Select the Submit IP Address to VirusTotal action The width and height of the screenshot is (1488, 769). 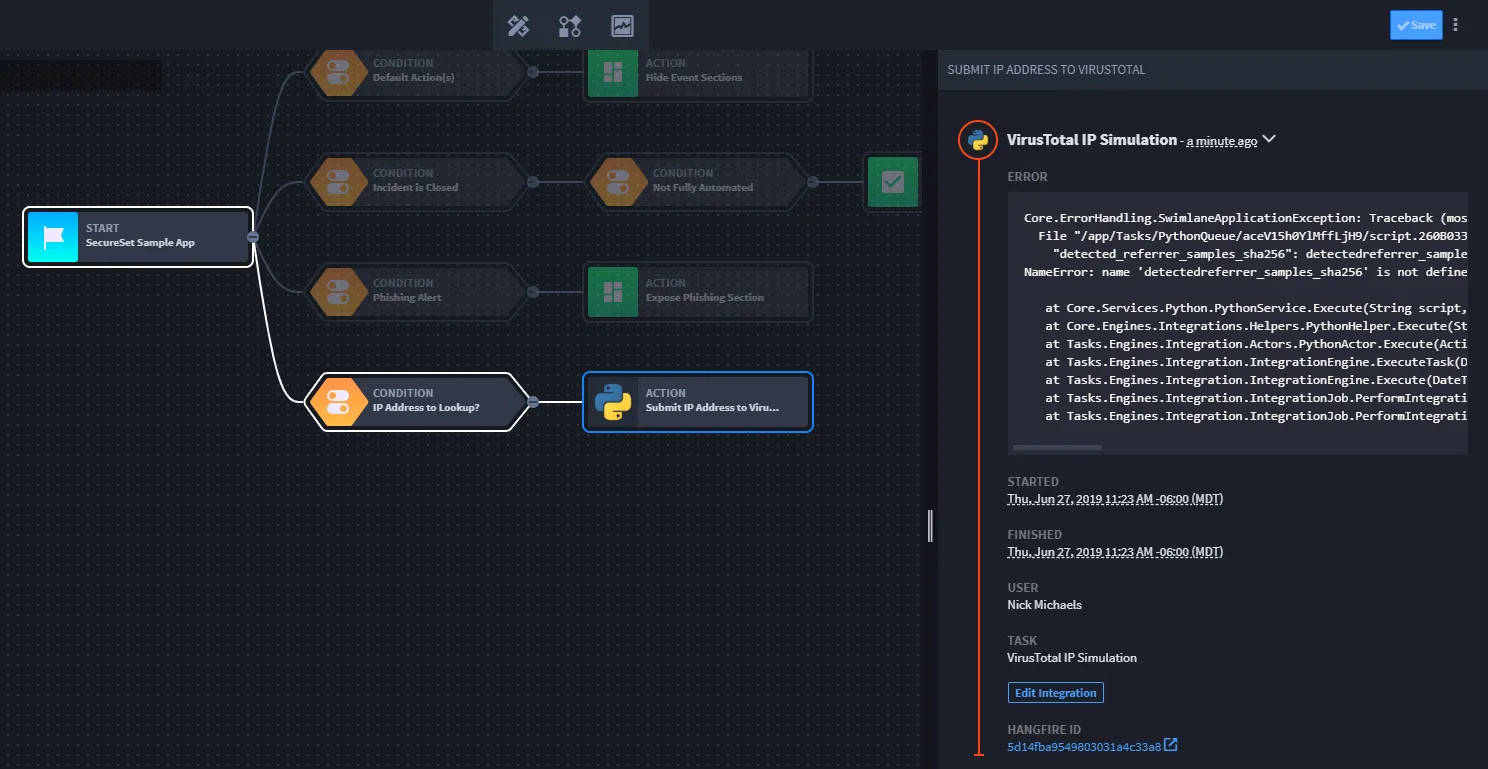tap(698, 401)
